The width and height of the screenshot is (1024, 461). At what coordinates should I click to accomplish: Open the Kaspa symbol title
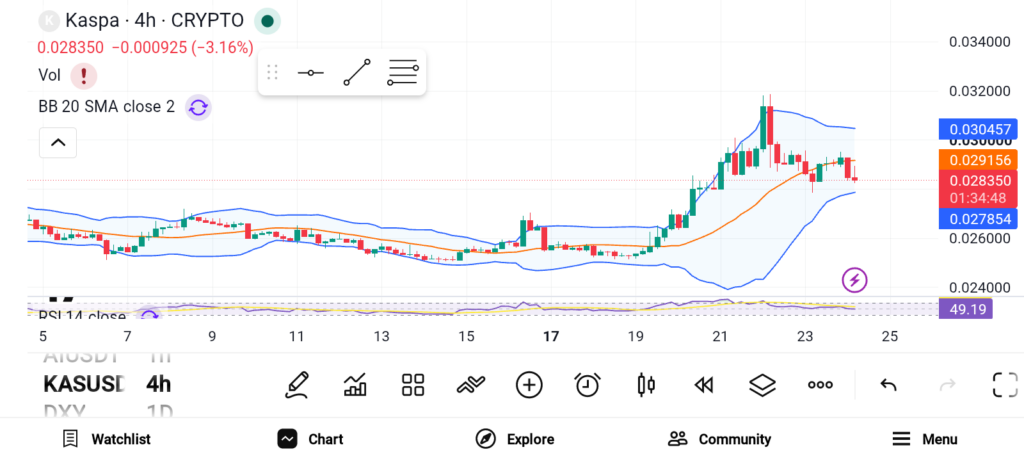154,21
